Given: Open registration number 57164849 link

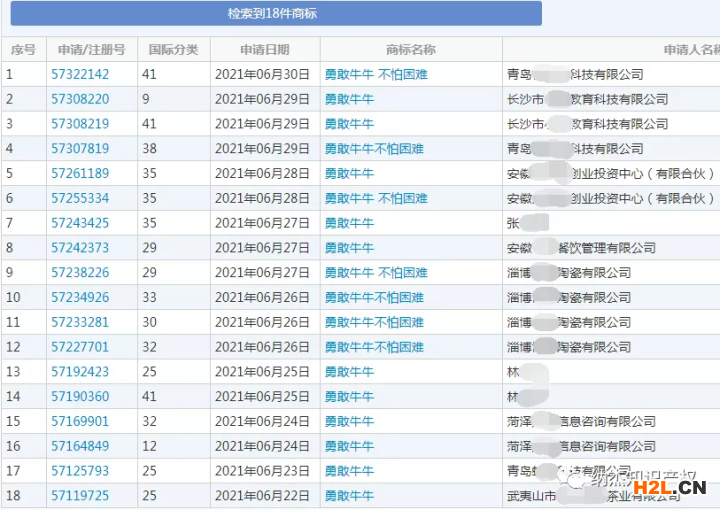Looking at the screenshot, I should (x=80, y=446).
